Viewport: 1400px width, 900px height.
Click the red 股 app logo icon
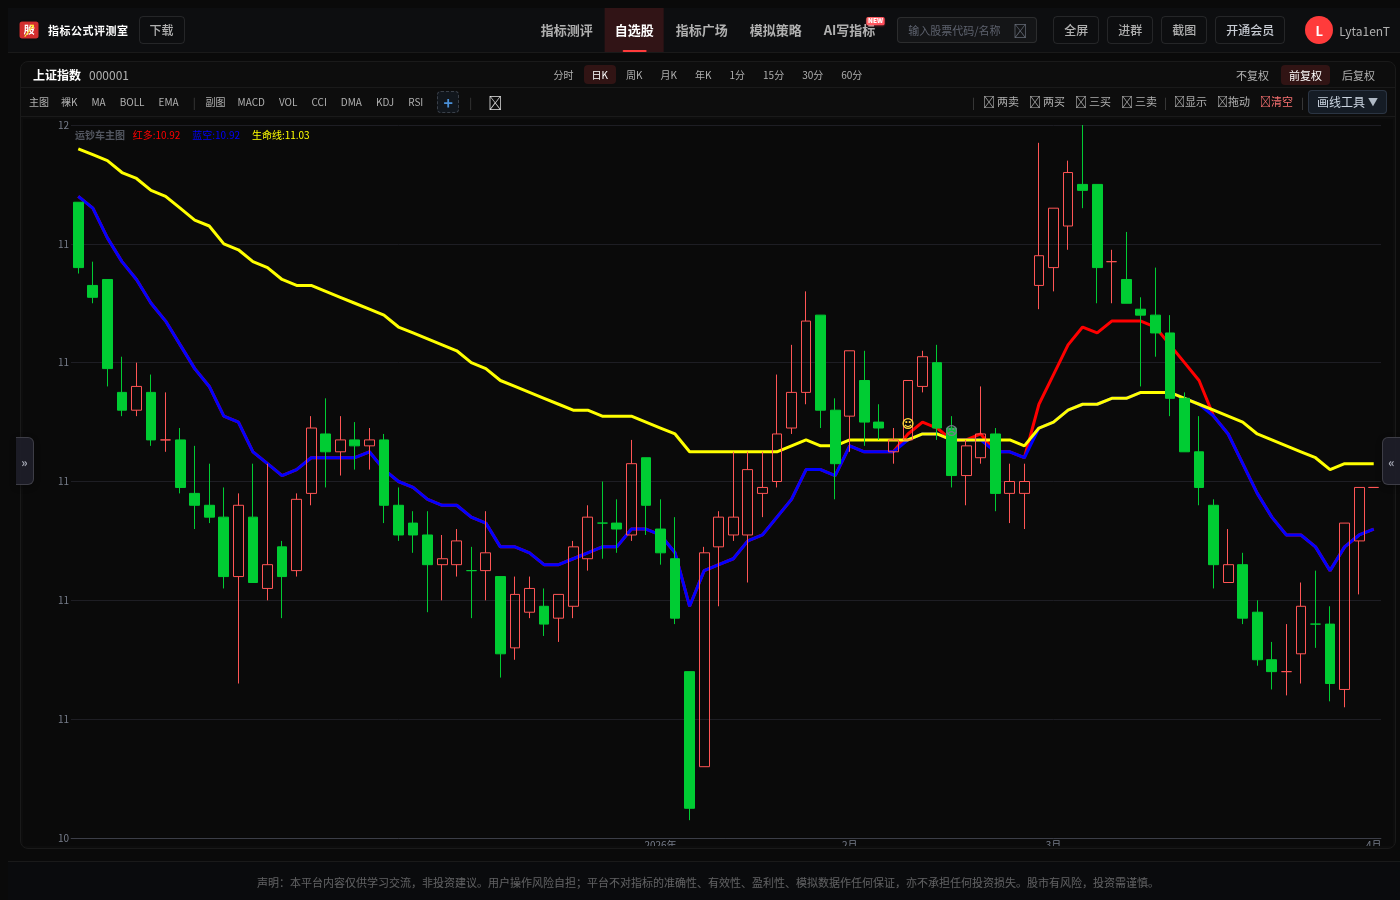click(x=29, y=30)
